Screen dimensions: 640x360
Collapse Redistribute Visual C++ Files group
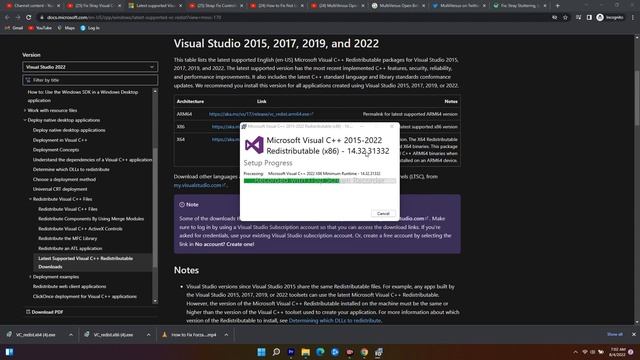tap(30, 199)
